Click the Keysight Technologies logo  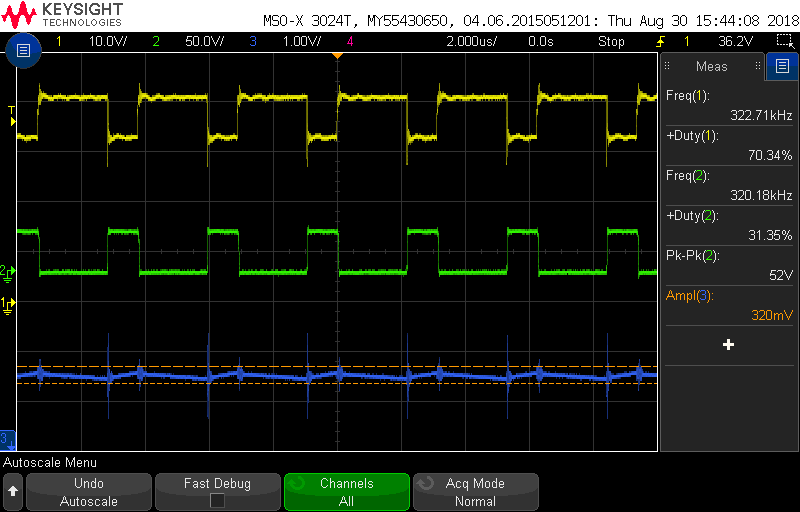(62, 14)
